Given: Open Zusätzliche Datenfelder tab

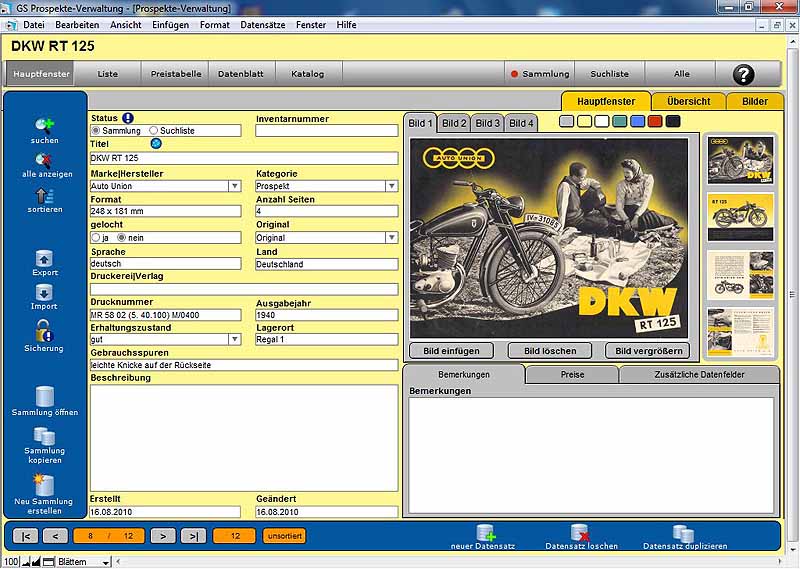Looking at the screenshot, I should tap(699, 375).
